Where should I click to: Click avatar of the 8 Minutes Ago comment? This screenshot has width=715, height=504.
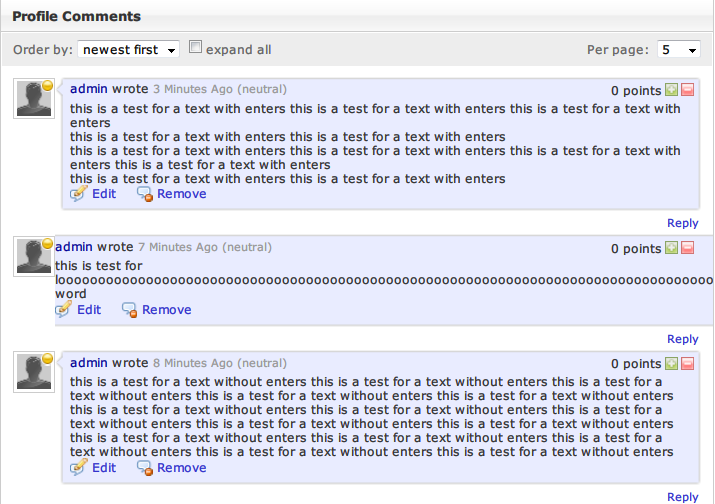(34, 372)
